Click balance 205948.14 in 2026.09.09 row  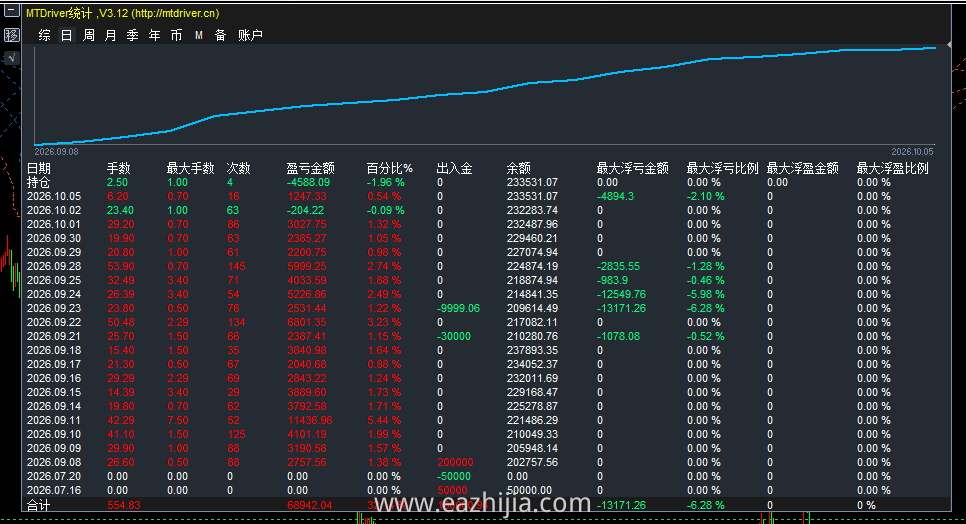[532, 448]
